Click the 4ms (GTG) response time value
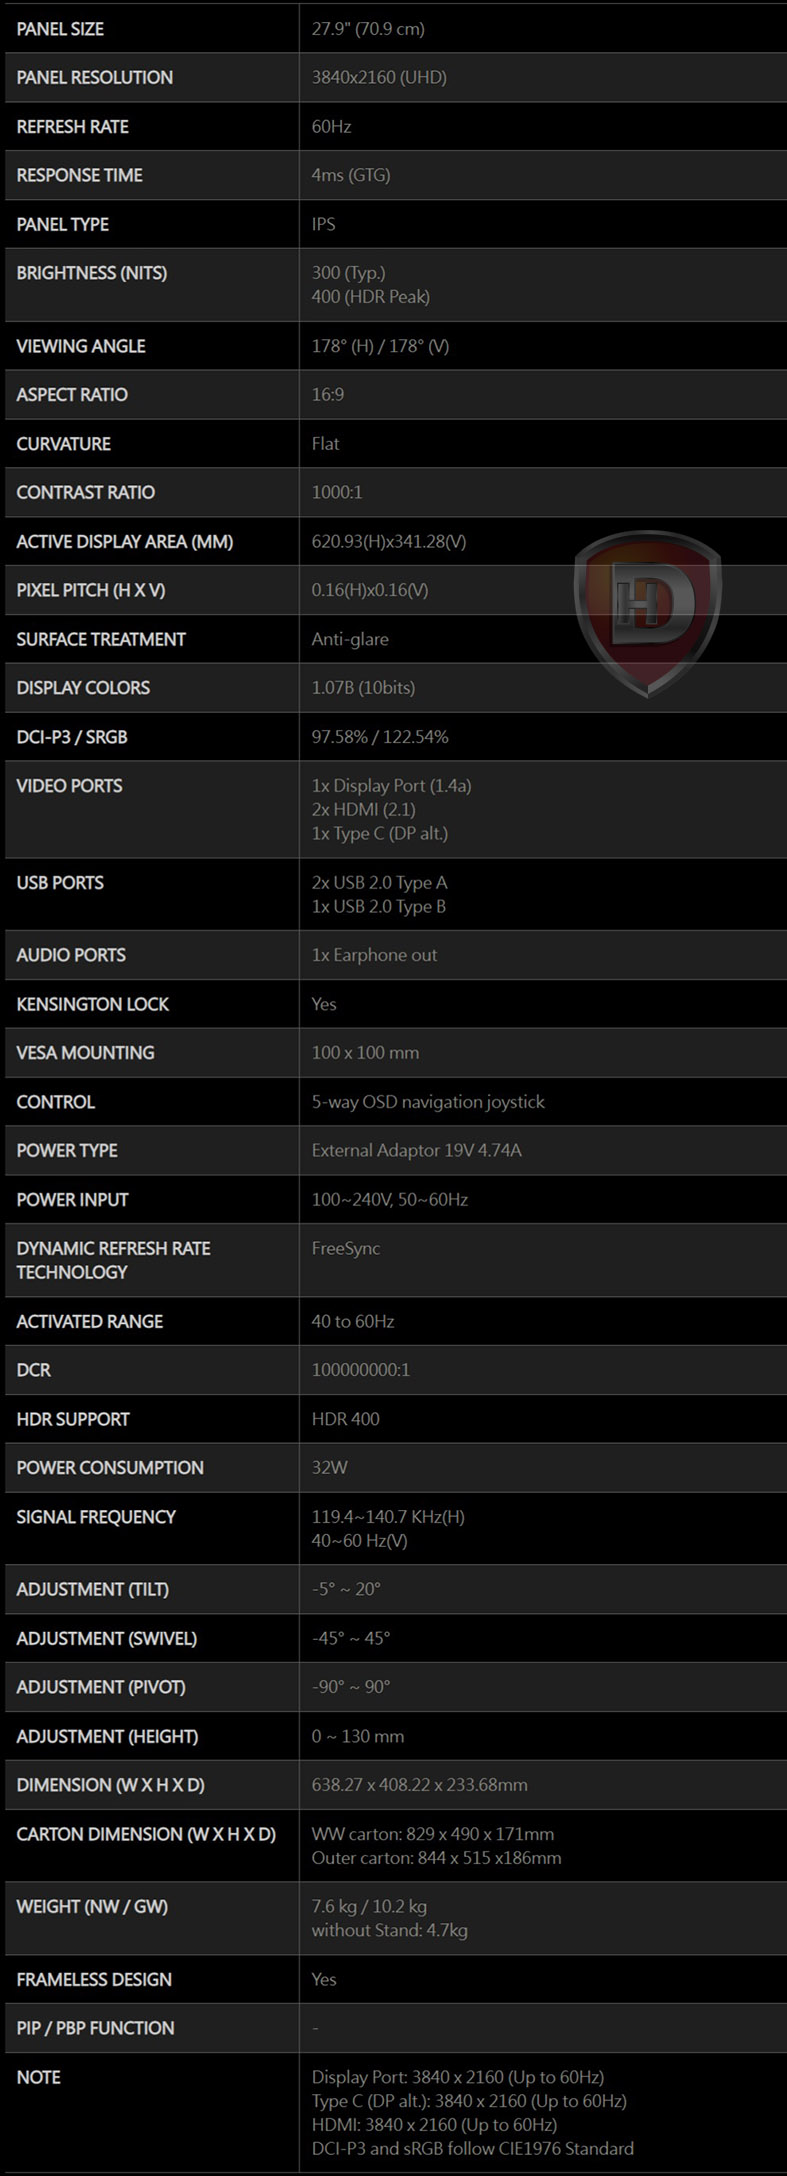The image size is (787, 2176). tap(350, 175)
